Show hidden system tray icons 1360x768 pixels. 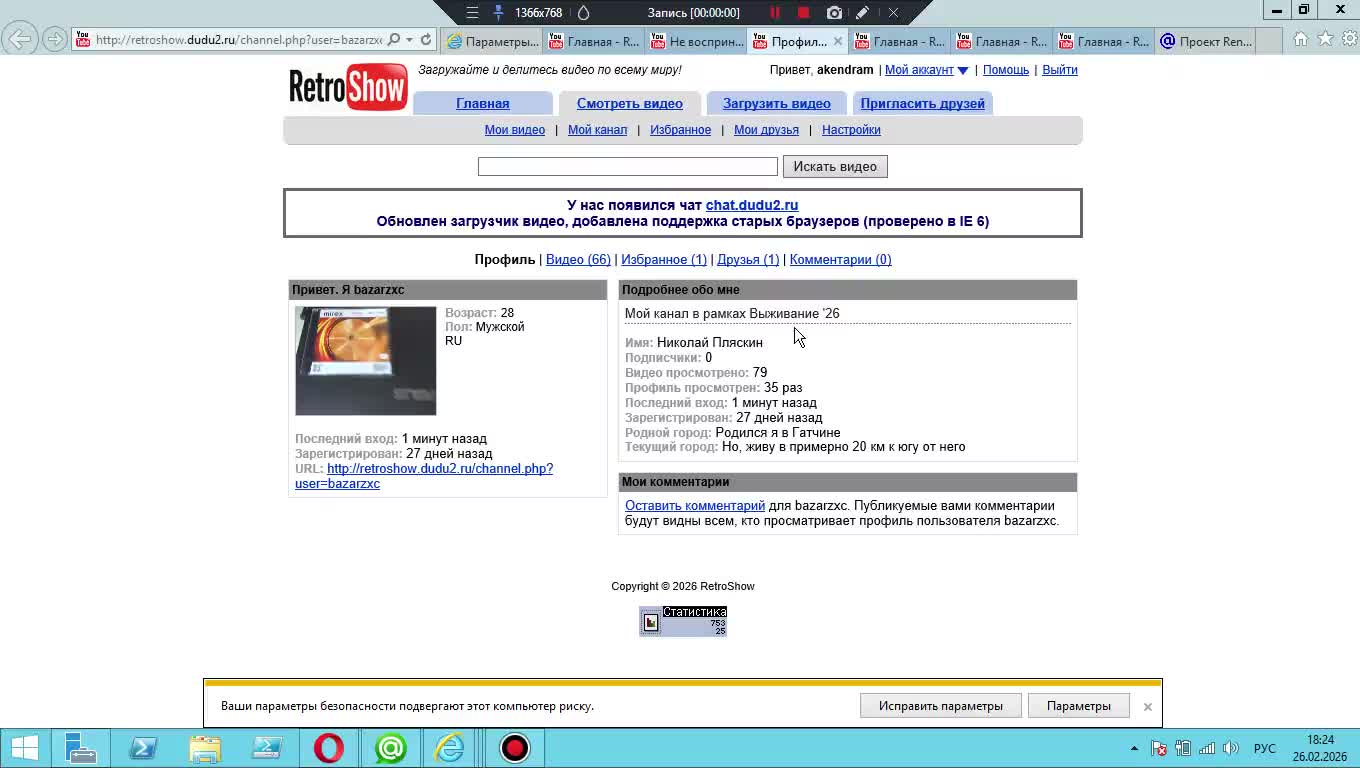click(x=1134, y=748)
